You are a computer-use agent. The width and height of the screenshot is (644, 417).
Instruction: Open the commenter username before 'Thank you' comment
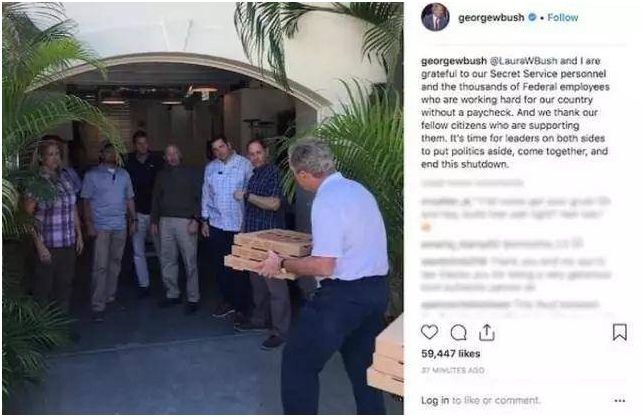(453, 261)
